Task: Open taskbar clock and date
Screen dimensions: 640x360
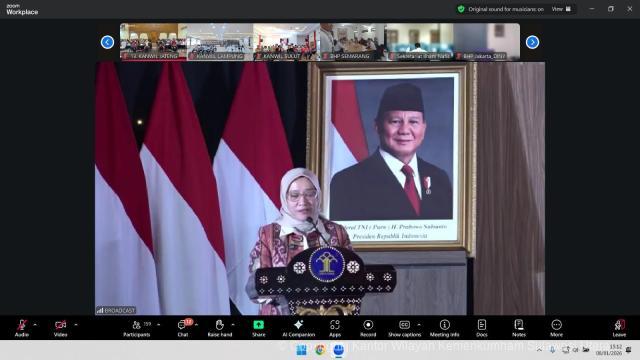Action: pos(609,350)
